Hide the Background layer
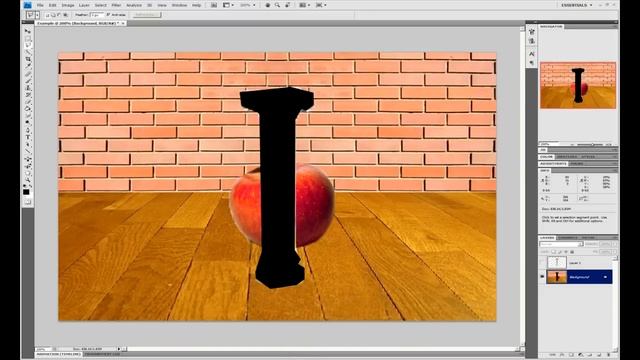The width and height of the screenshot is (640, 360). (x=542, y=276)
